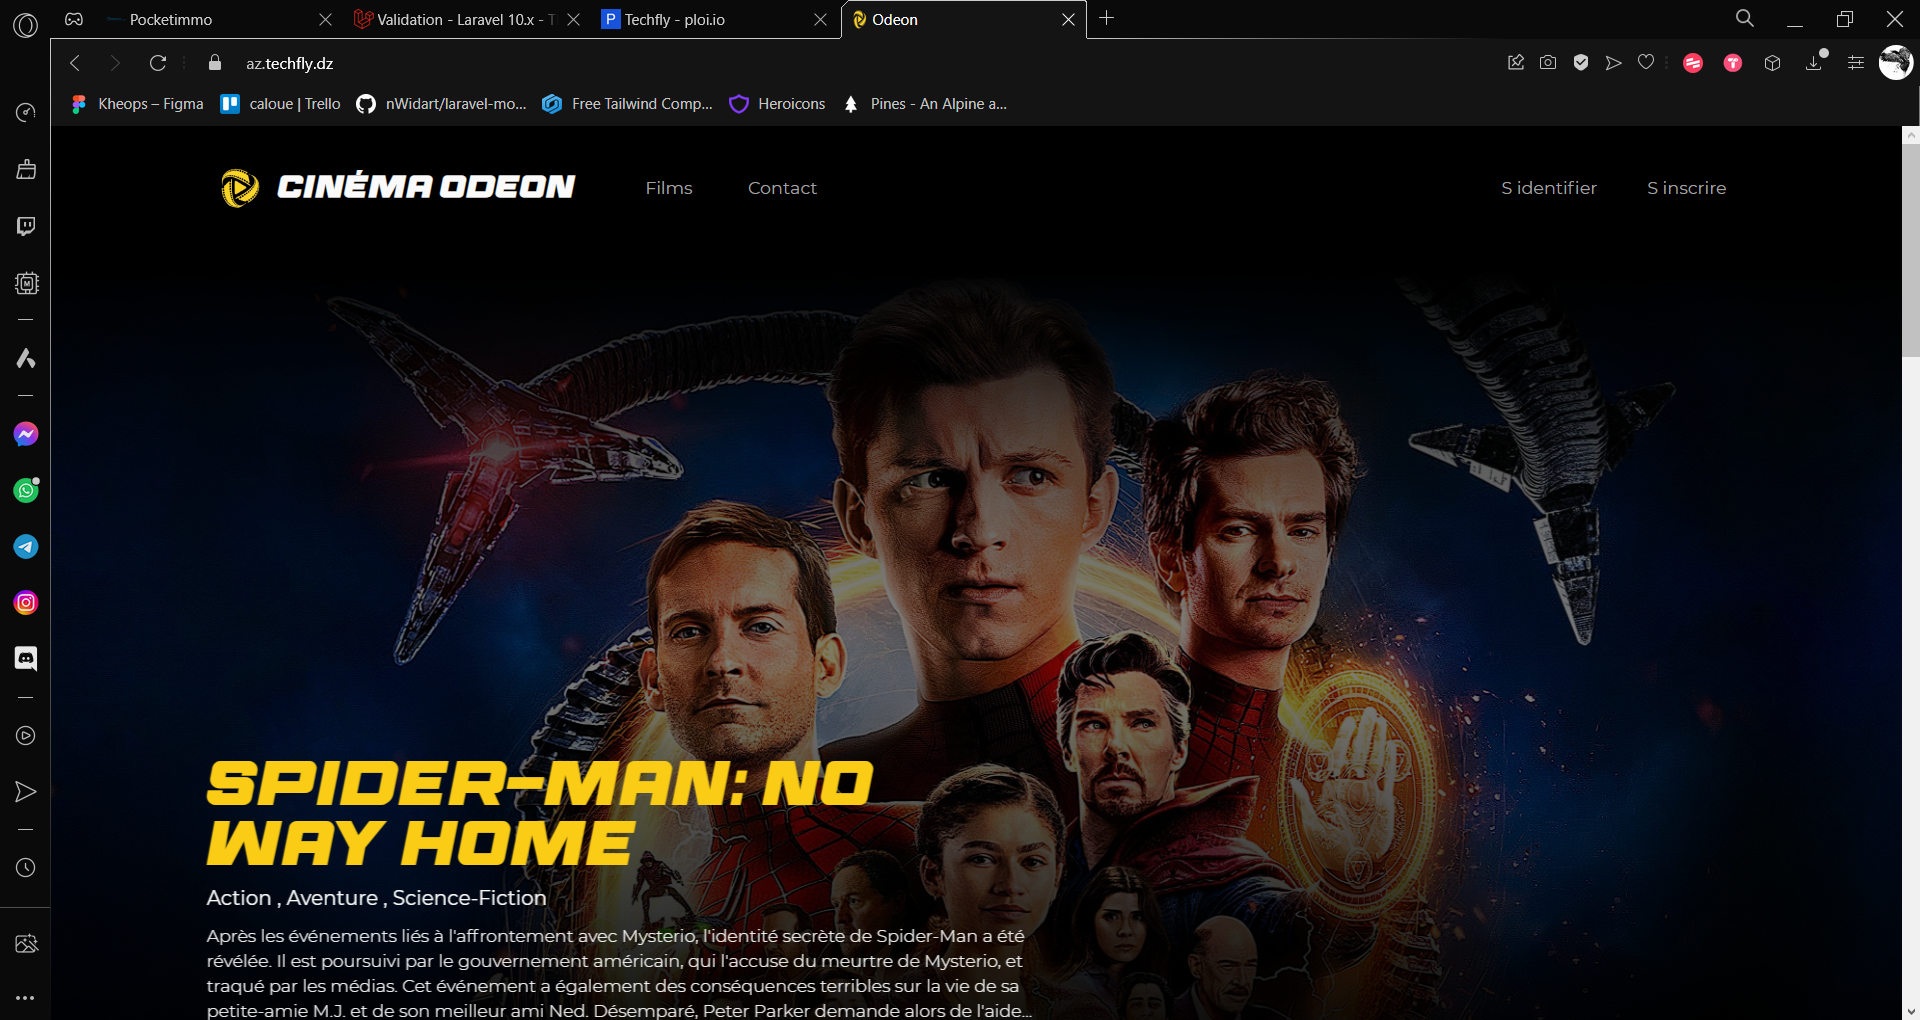Close the Pocketimmo tab
This screenshot has height=1020, width=1920.
tap(325, 20)
